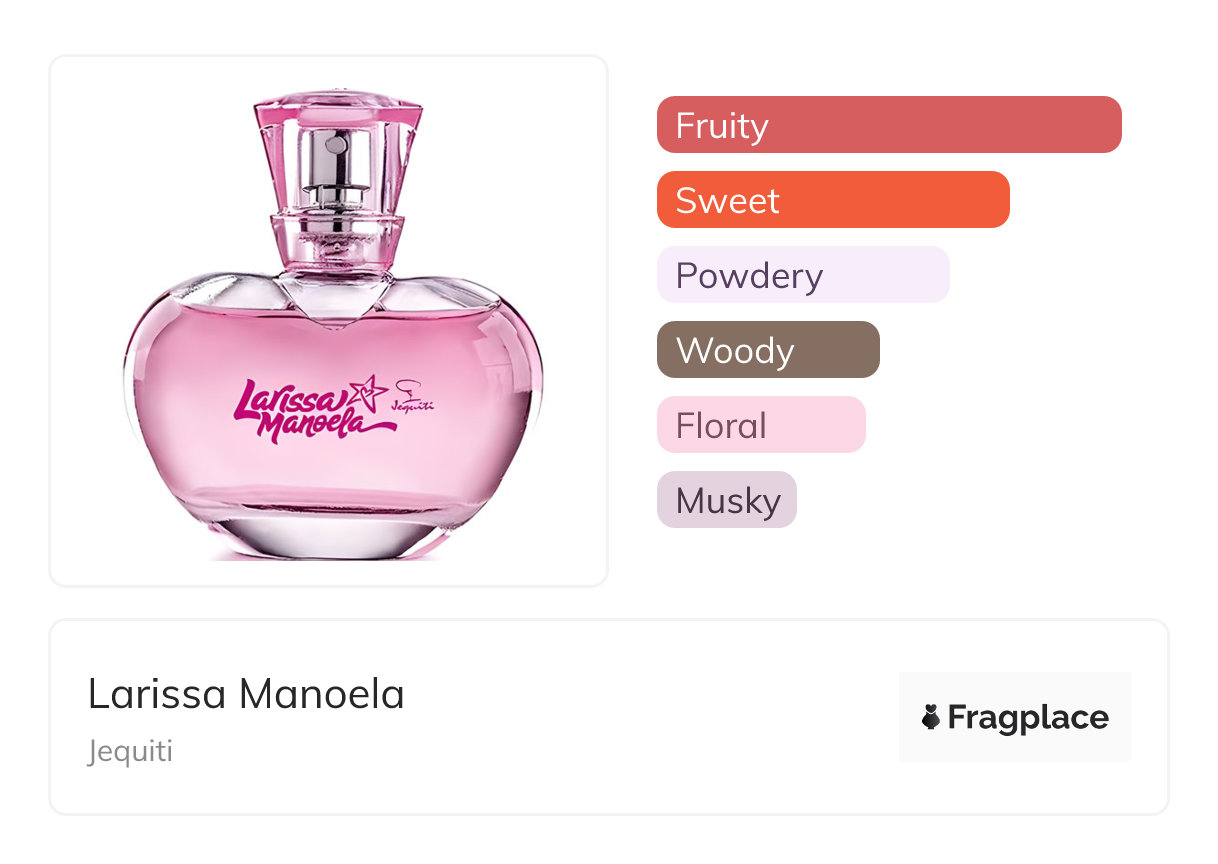This screenshot has width=1218, height=864.
Task: Click the Fragplace bottle logo icon
Action: pyautogui.click(x=931, y=717)
